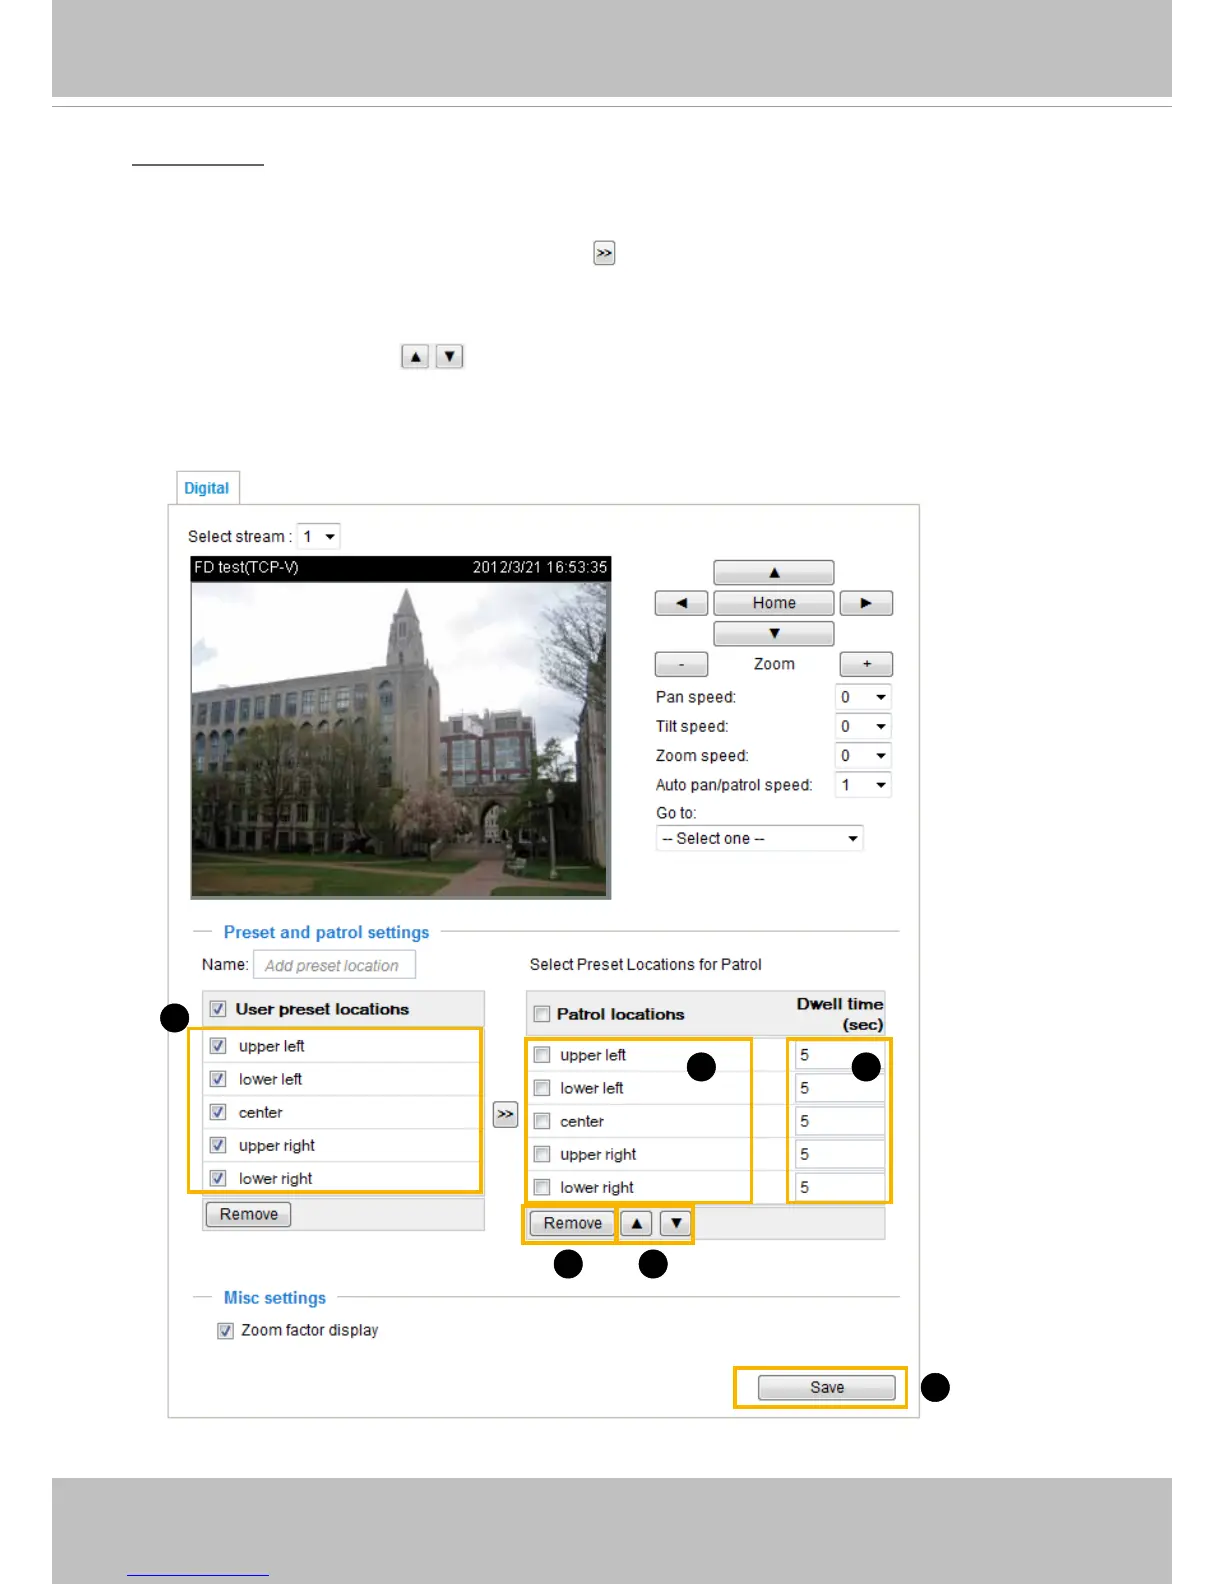This screenshot has width=1224, height=1584.
Task: Uncheck lower right in user preset locations
Action: click(x=218, y=1178)
